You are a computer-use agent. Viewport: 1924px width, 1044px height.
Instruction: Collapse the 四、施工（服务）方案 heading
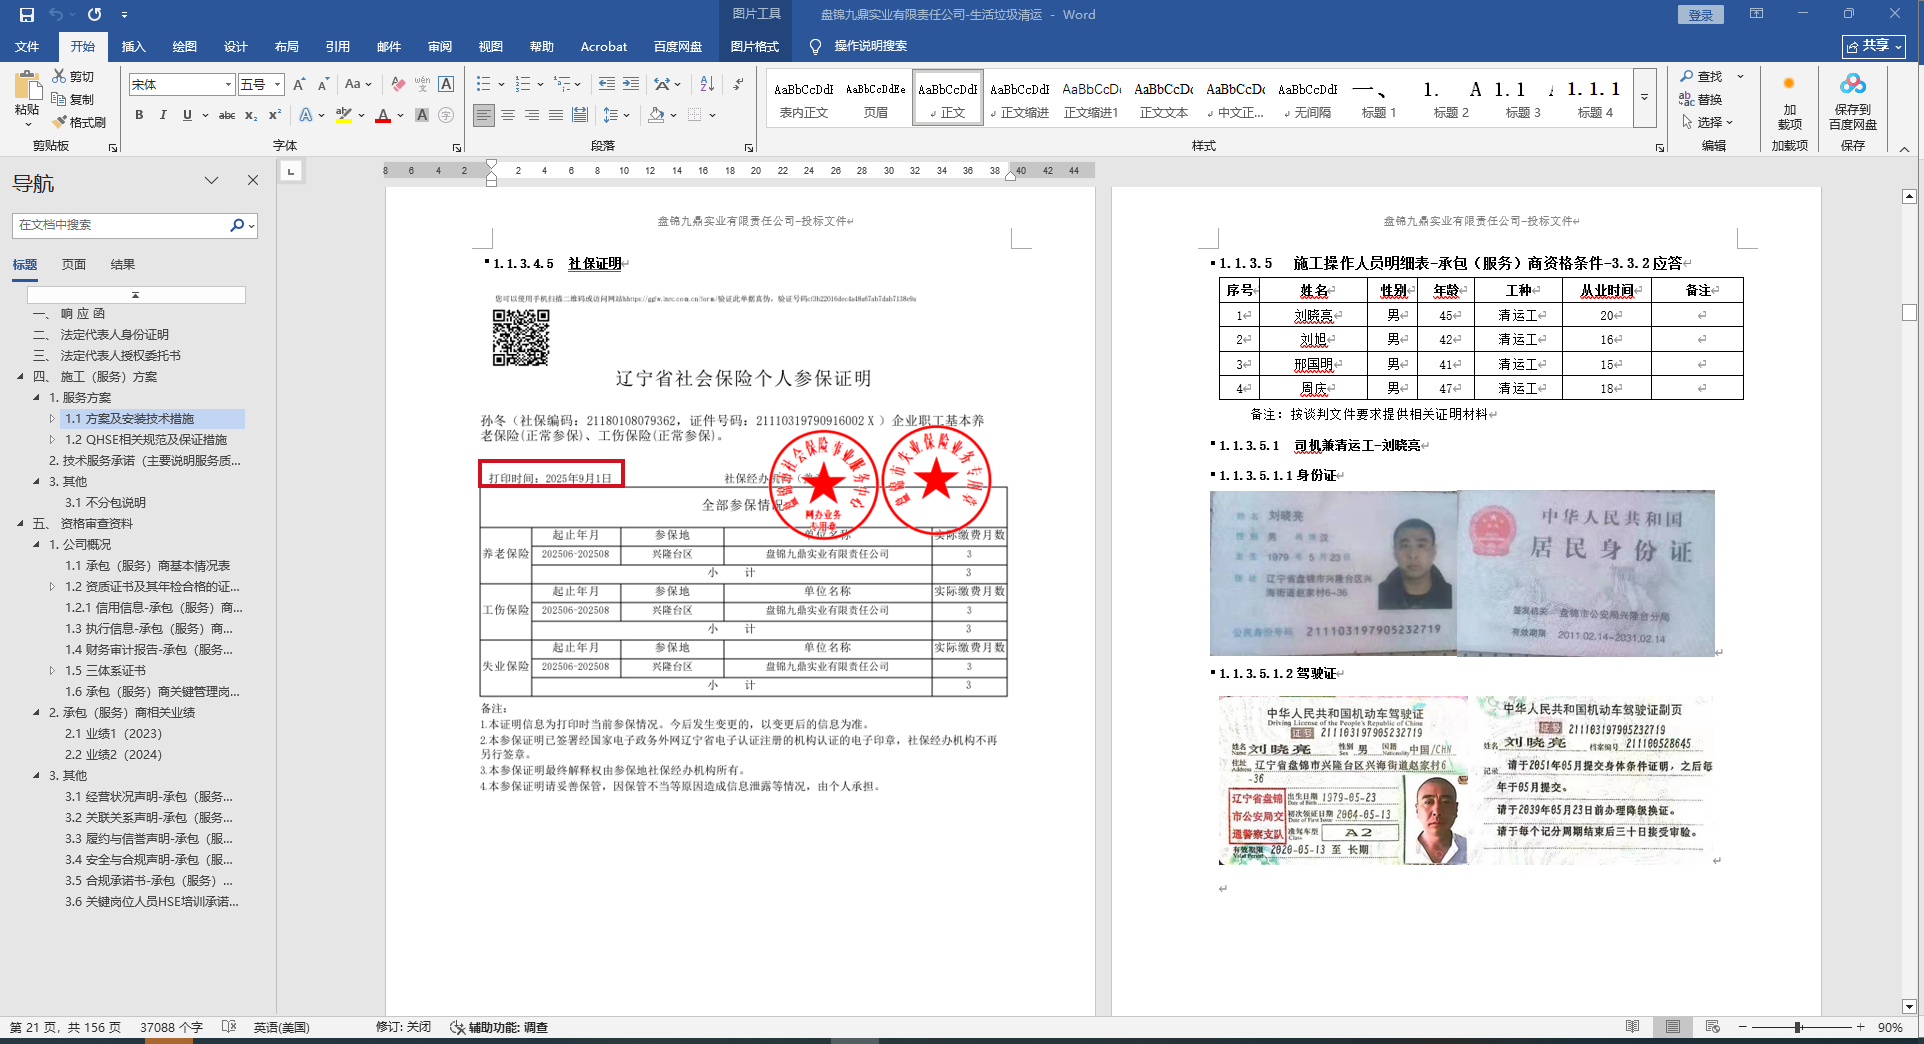point(21,377)
